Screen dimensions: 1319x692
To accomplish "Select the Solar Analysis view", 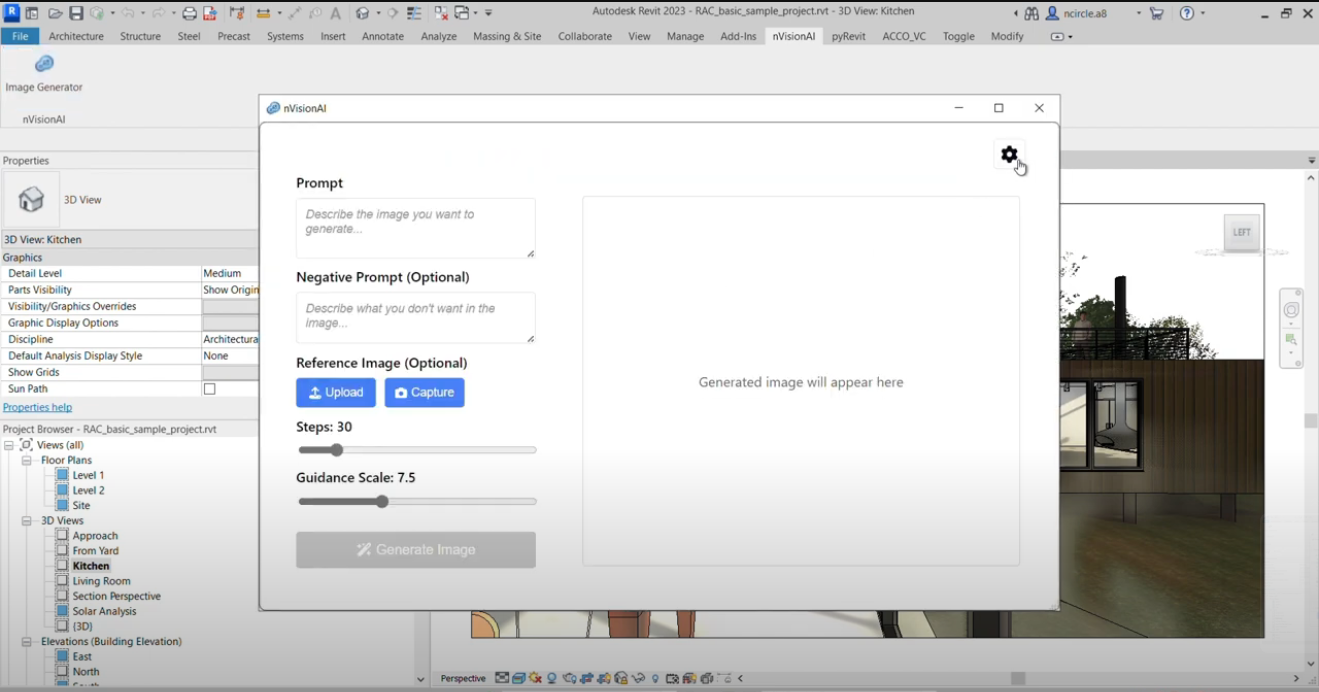I will (x=104, y=611).
